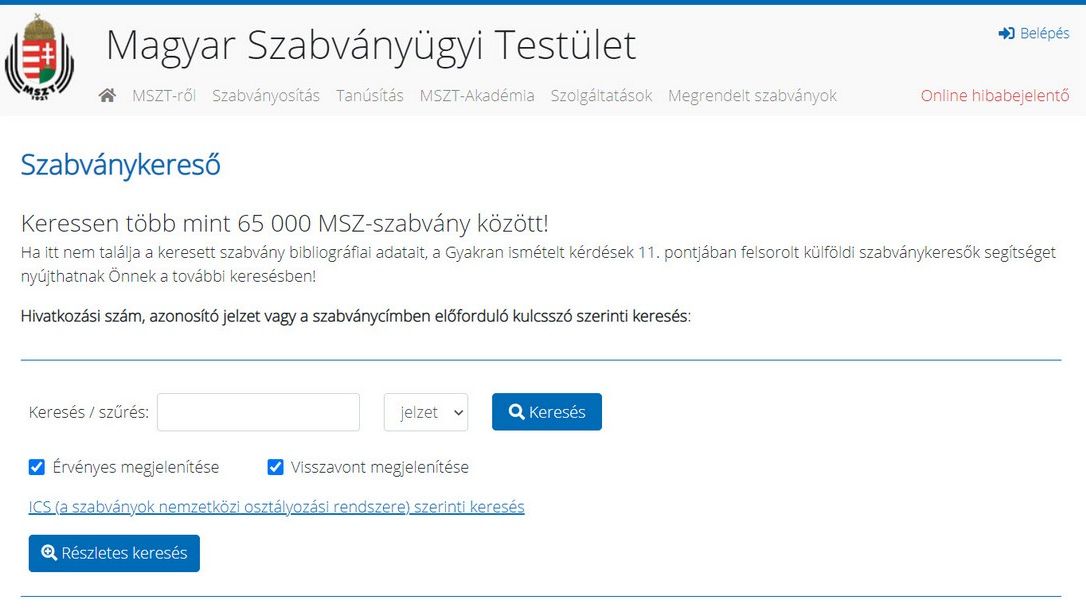Click the 'Hivatkozási szám, azonosító jelzet' text line
This screenshot has width=1086, height=611.
click(356, 317)
